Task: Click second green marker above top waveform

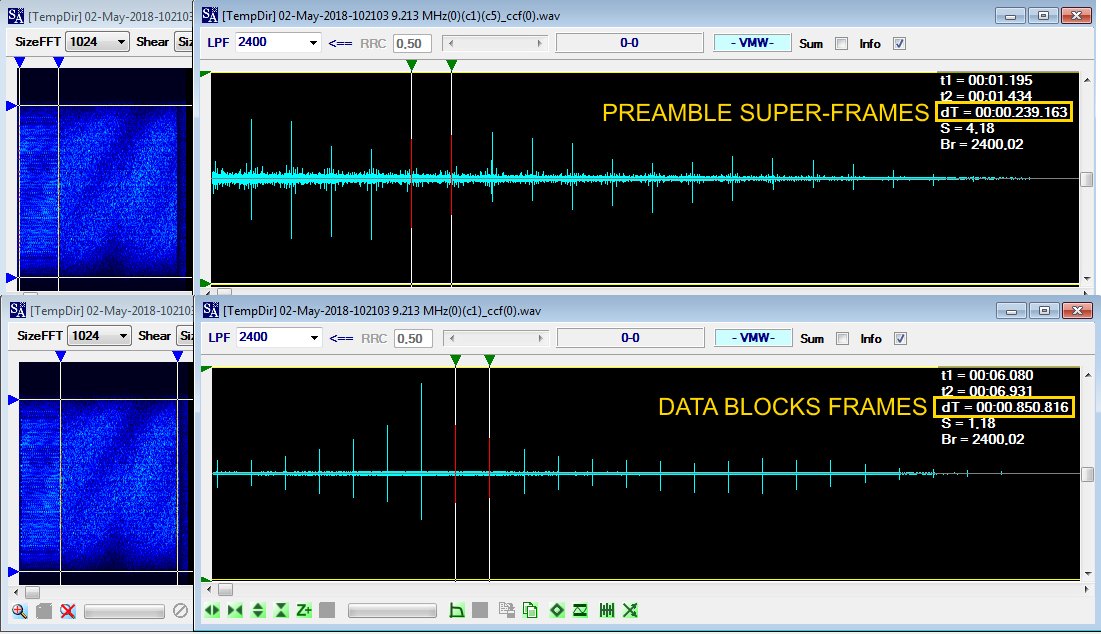Action: 451,65
